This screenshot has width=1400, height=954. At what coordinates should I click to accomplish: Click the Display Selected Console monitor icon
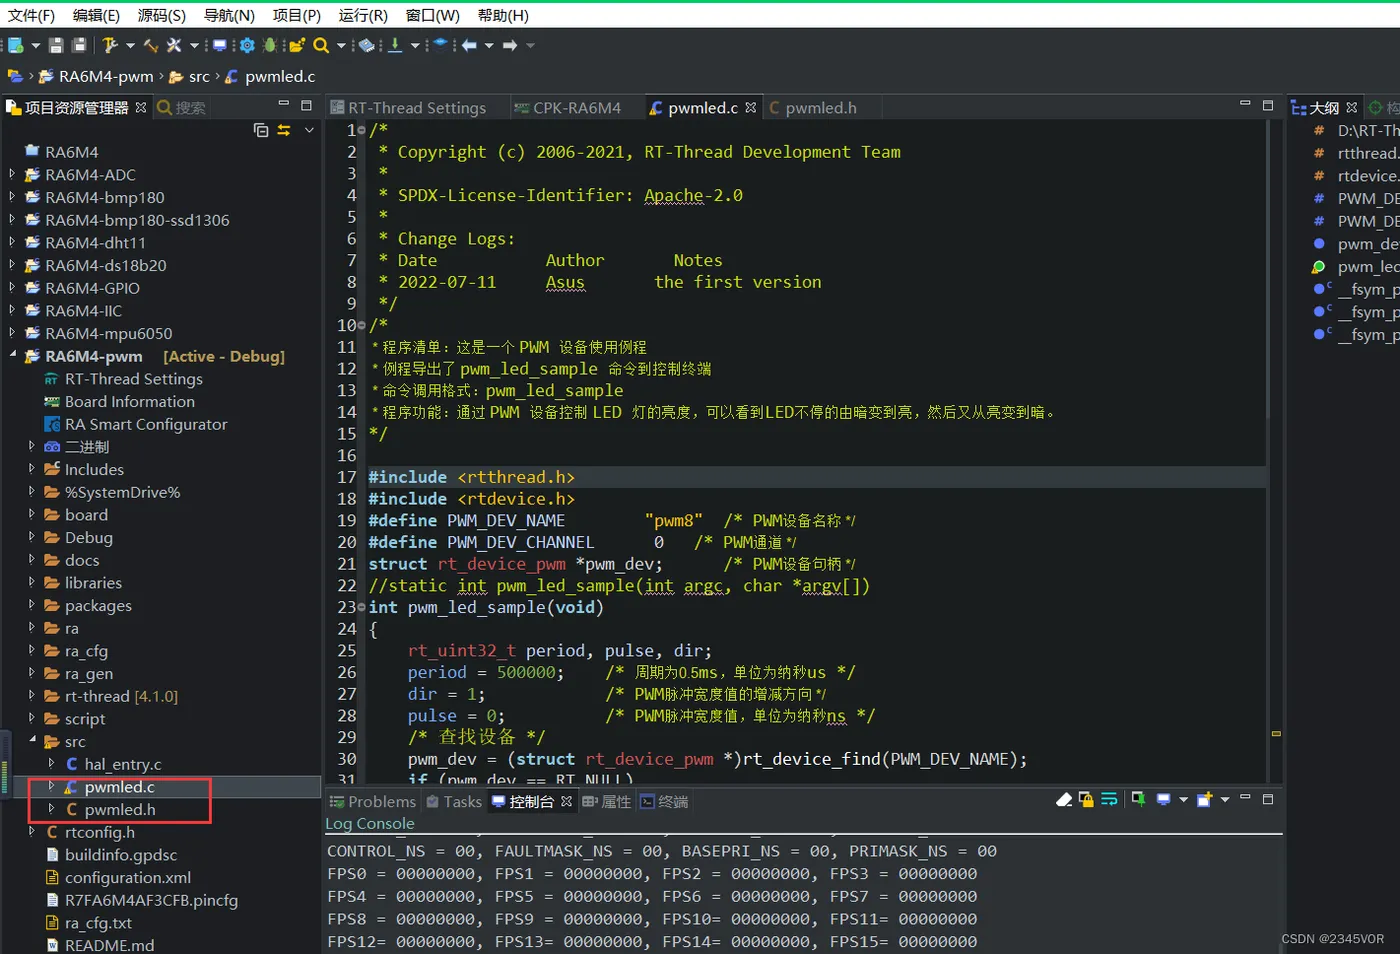[1163, 799]
